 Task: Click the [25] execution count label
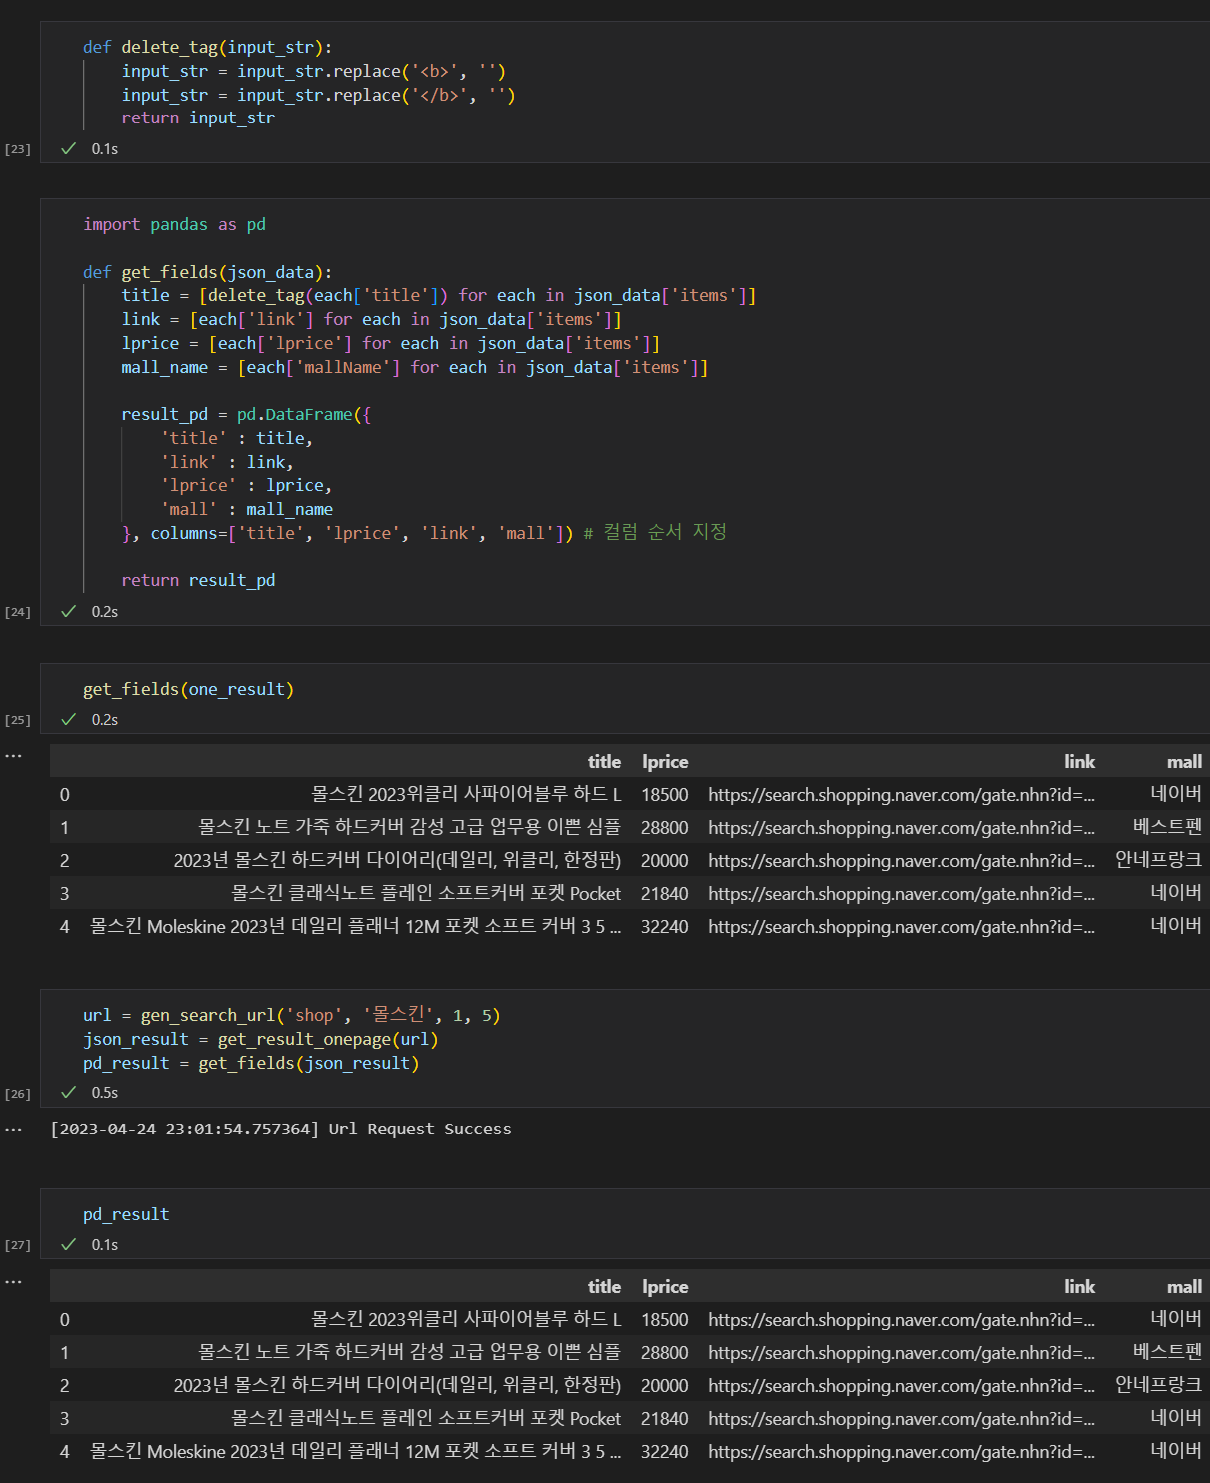pos(18,720)
